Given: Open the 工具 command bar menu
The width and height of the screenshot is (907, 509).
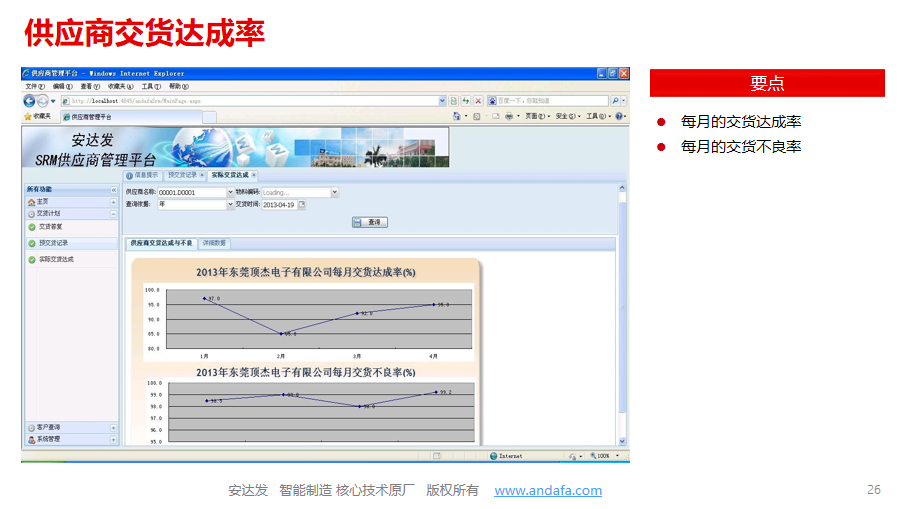Looking at the screenshot, I should (x=599, y=116).
